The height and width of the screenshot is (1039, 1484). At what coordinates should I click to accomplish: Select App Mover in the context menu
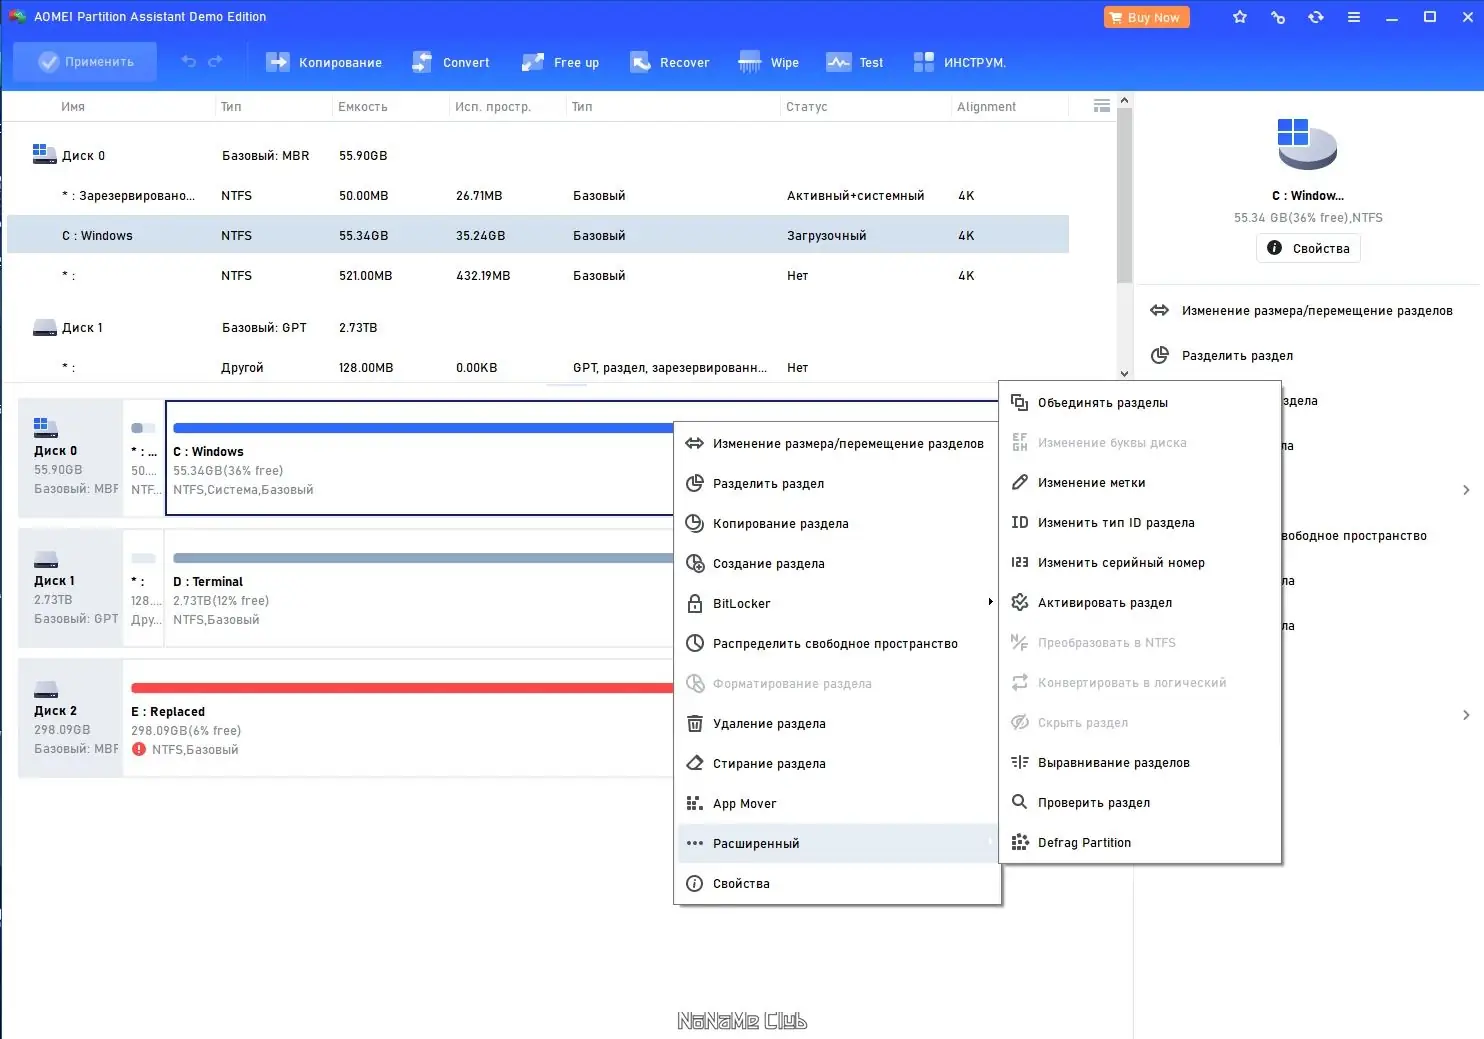pos(745,803)
